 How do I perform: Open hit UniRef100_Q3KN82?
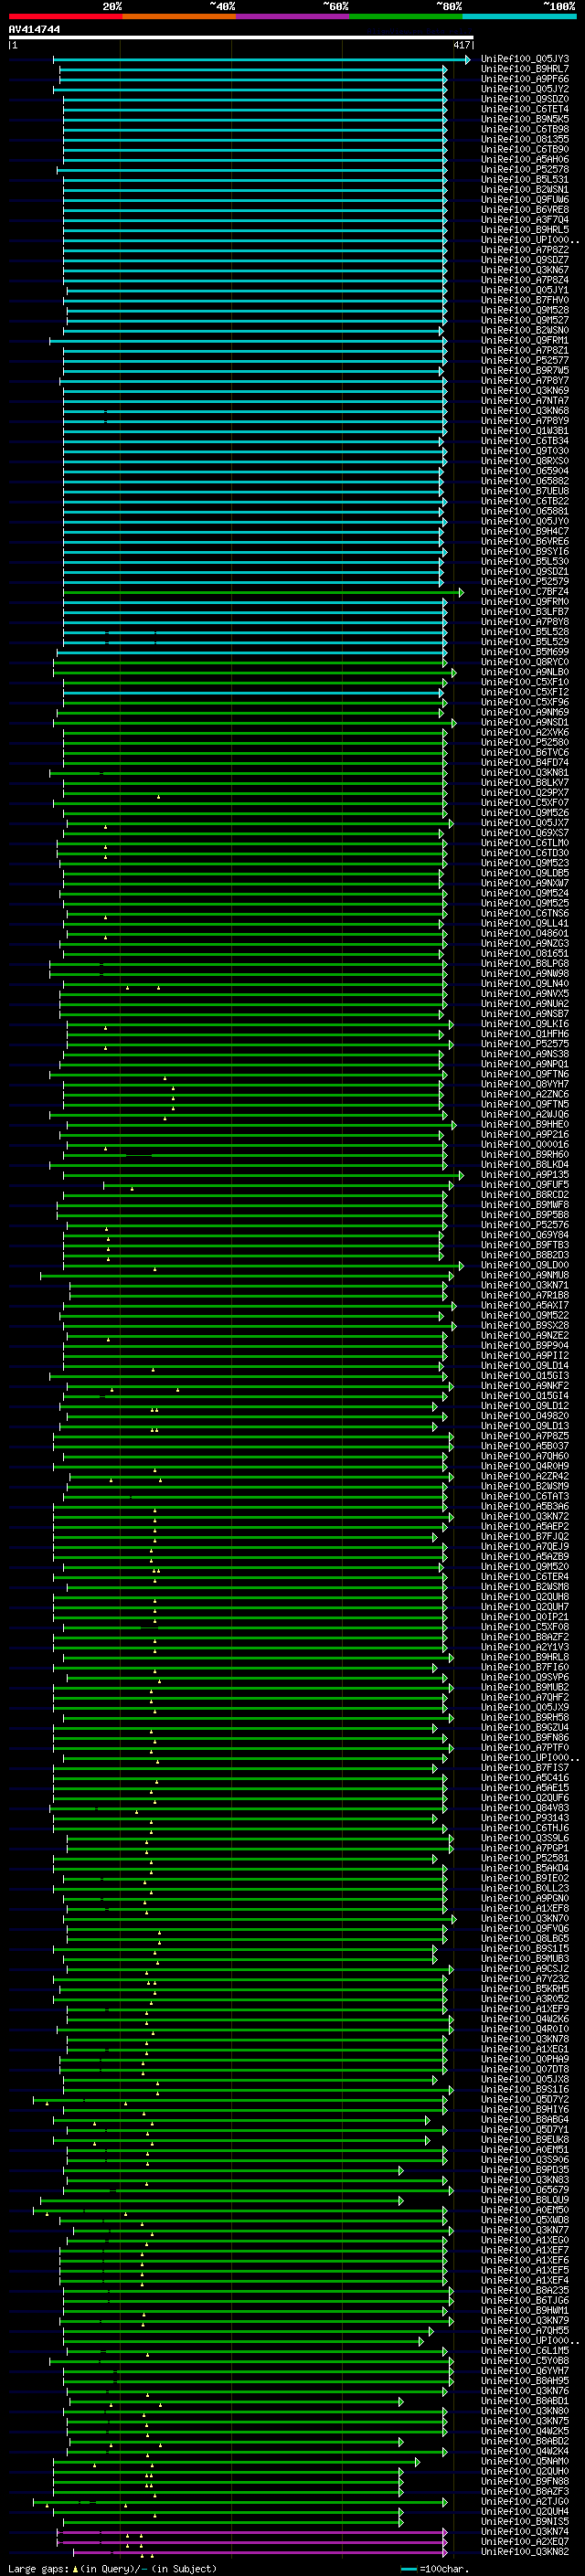click(524, 2552)
